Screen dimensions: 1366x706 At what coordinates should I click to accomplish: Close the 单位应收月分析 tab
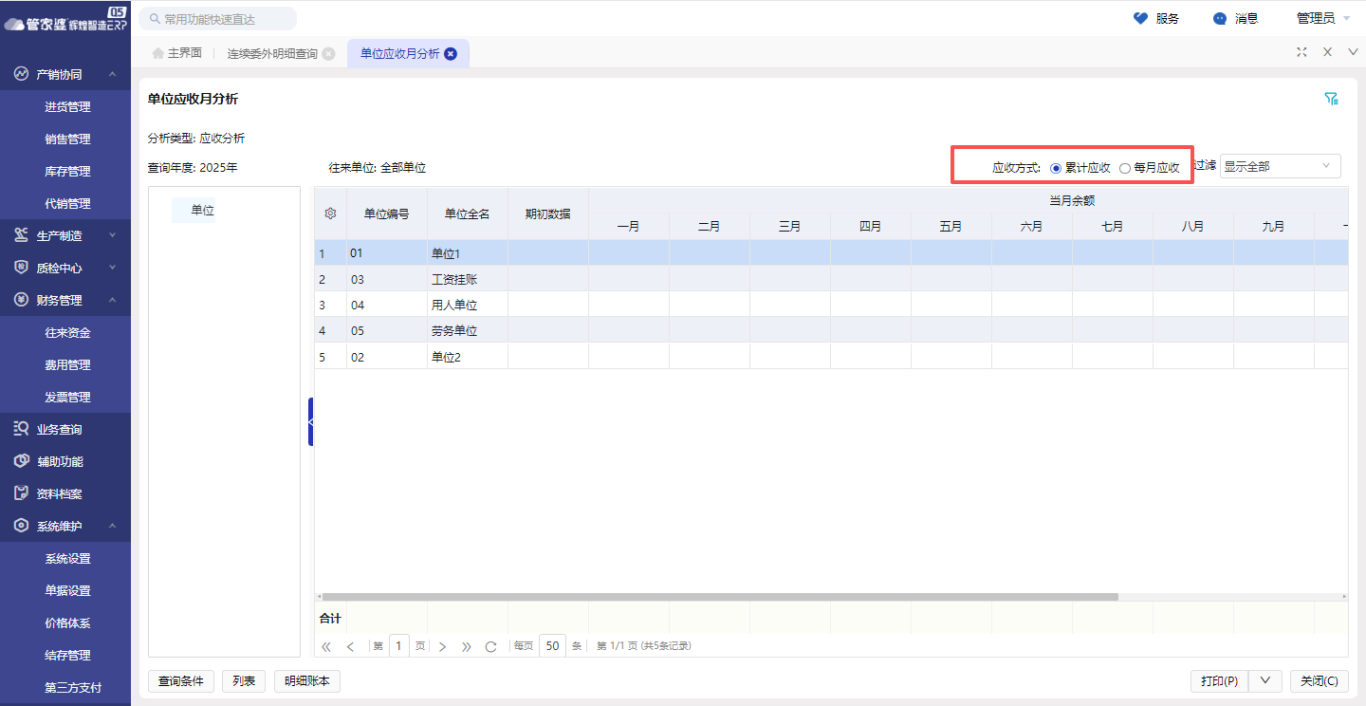[x=451, y=54]
